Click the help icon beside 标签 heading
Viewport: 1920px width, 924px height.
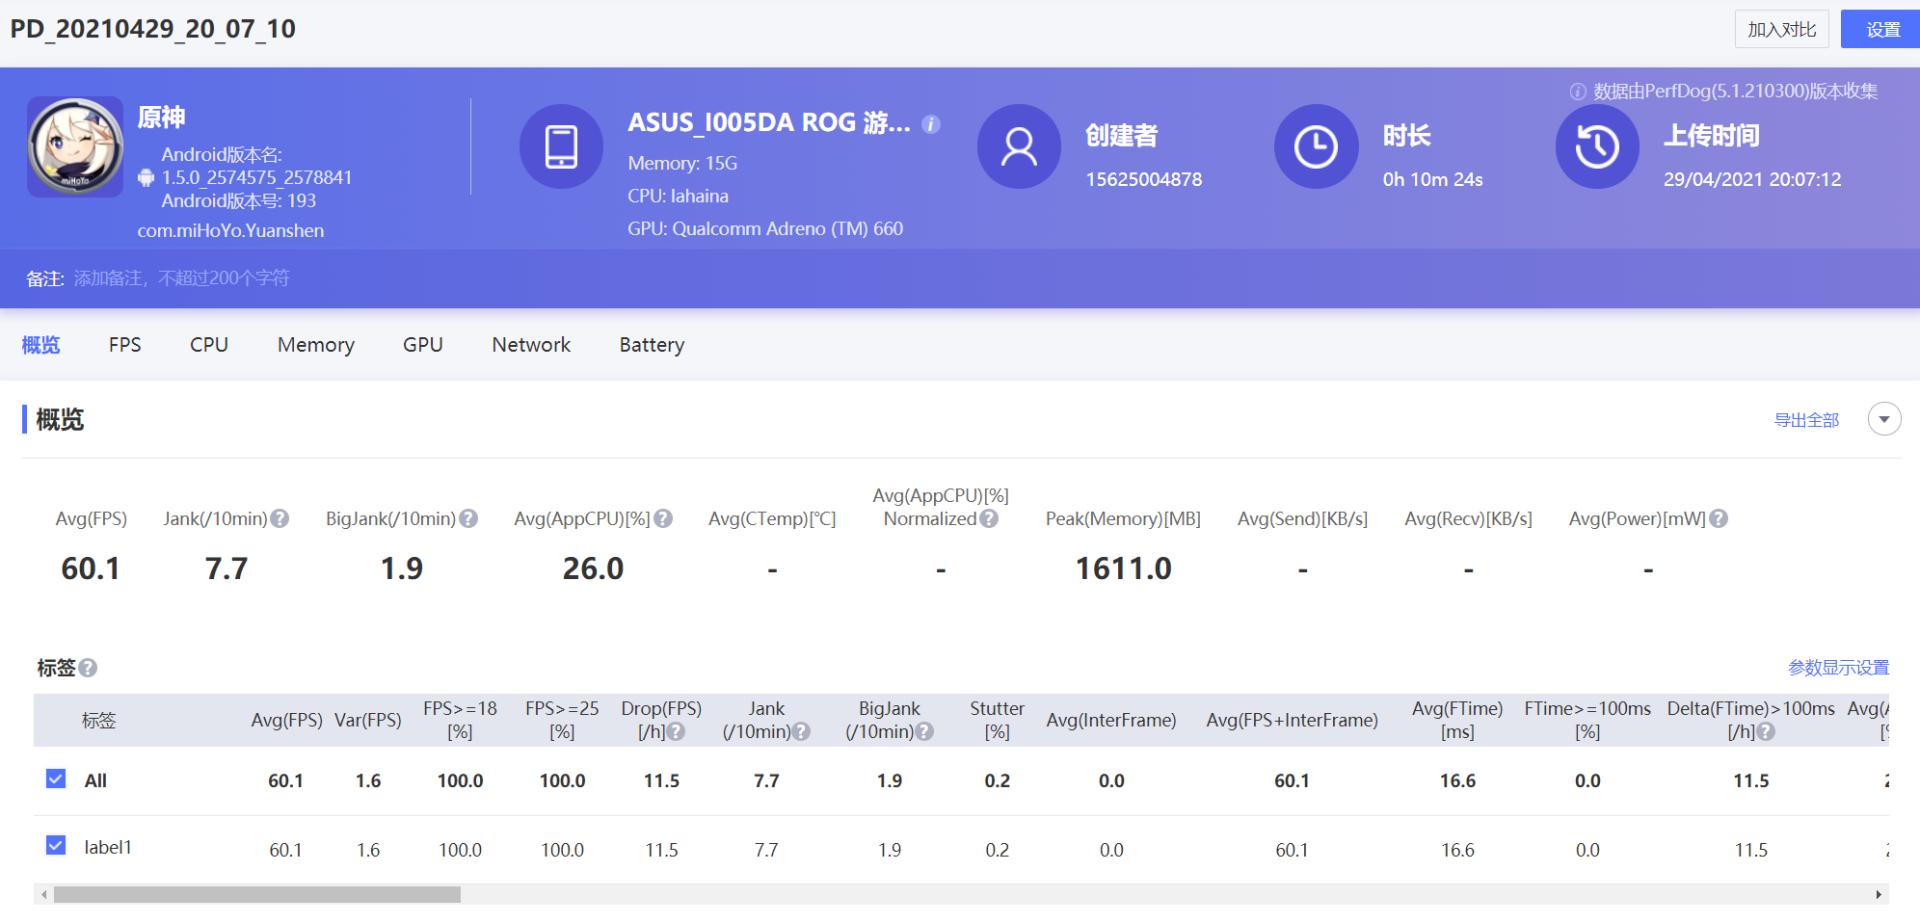click(x=88, y=668)
